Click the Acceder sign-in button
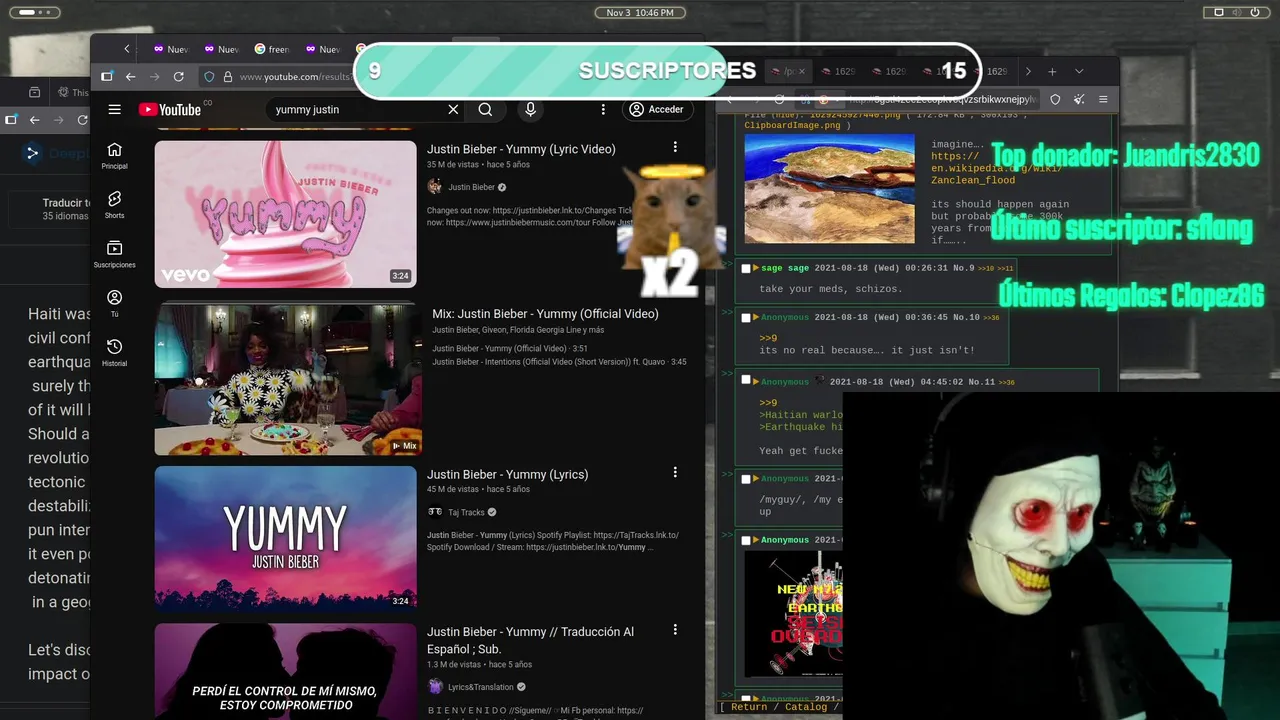Screen dimensions: 1280x720 click(x=656, y=110)
